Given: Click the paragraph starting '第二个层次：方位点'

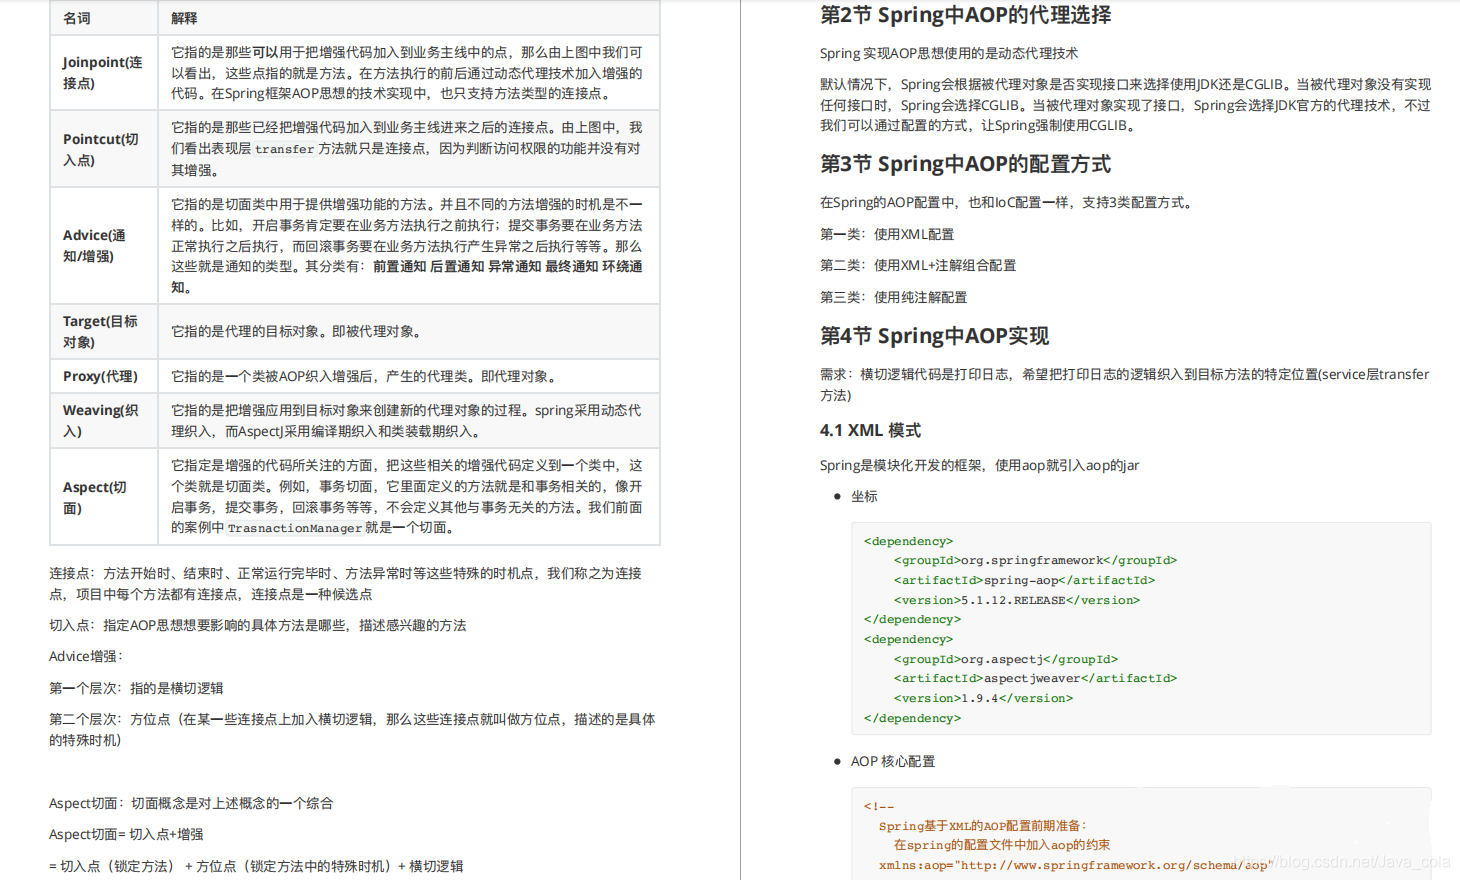Looking at the screenshot, I should click(352, 729).
